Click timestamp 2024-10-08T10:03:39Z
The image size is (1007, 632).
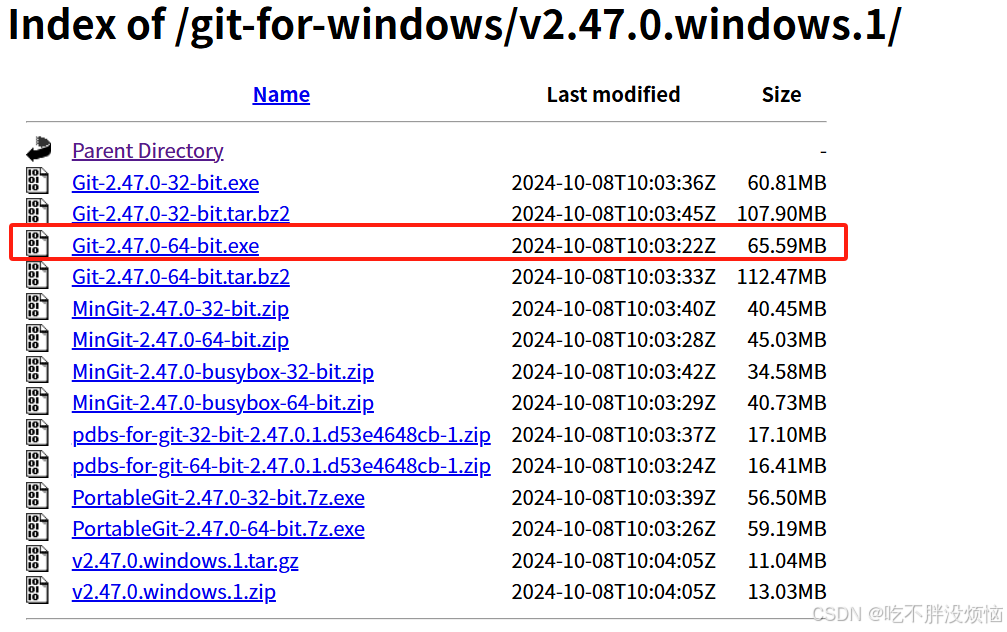(613, 498)
